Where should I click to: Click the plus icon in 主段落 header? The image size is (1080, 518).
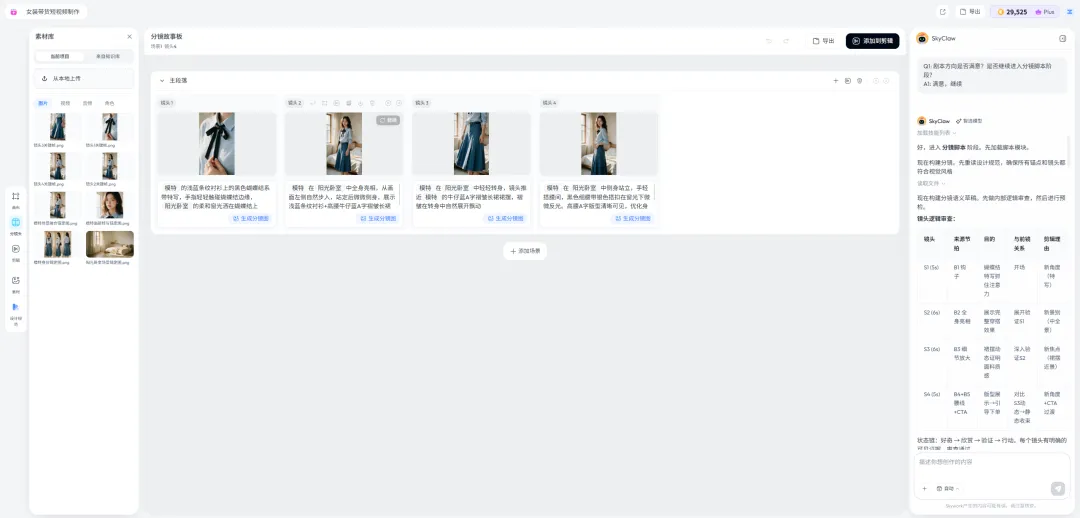point(836,81)
